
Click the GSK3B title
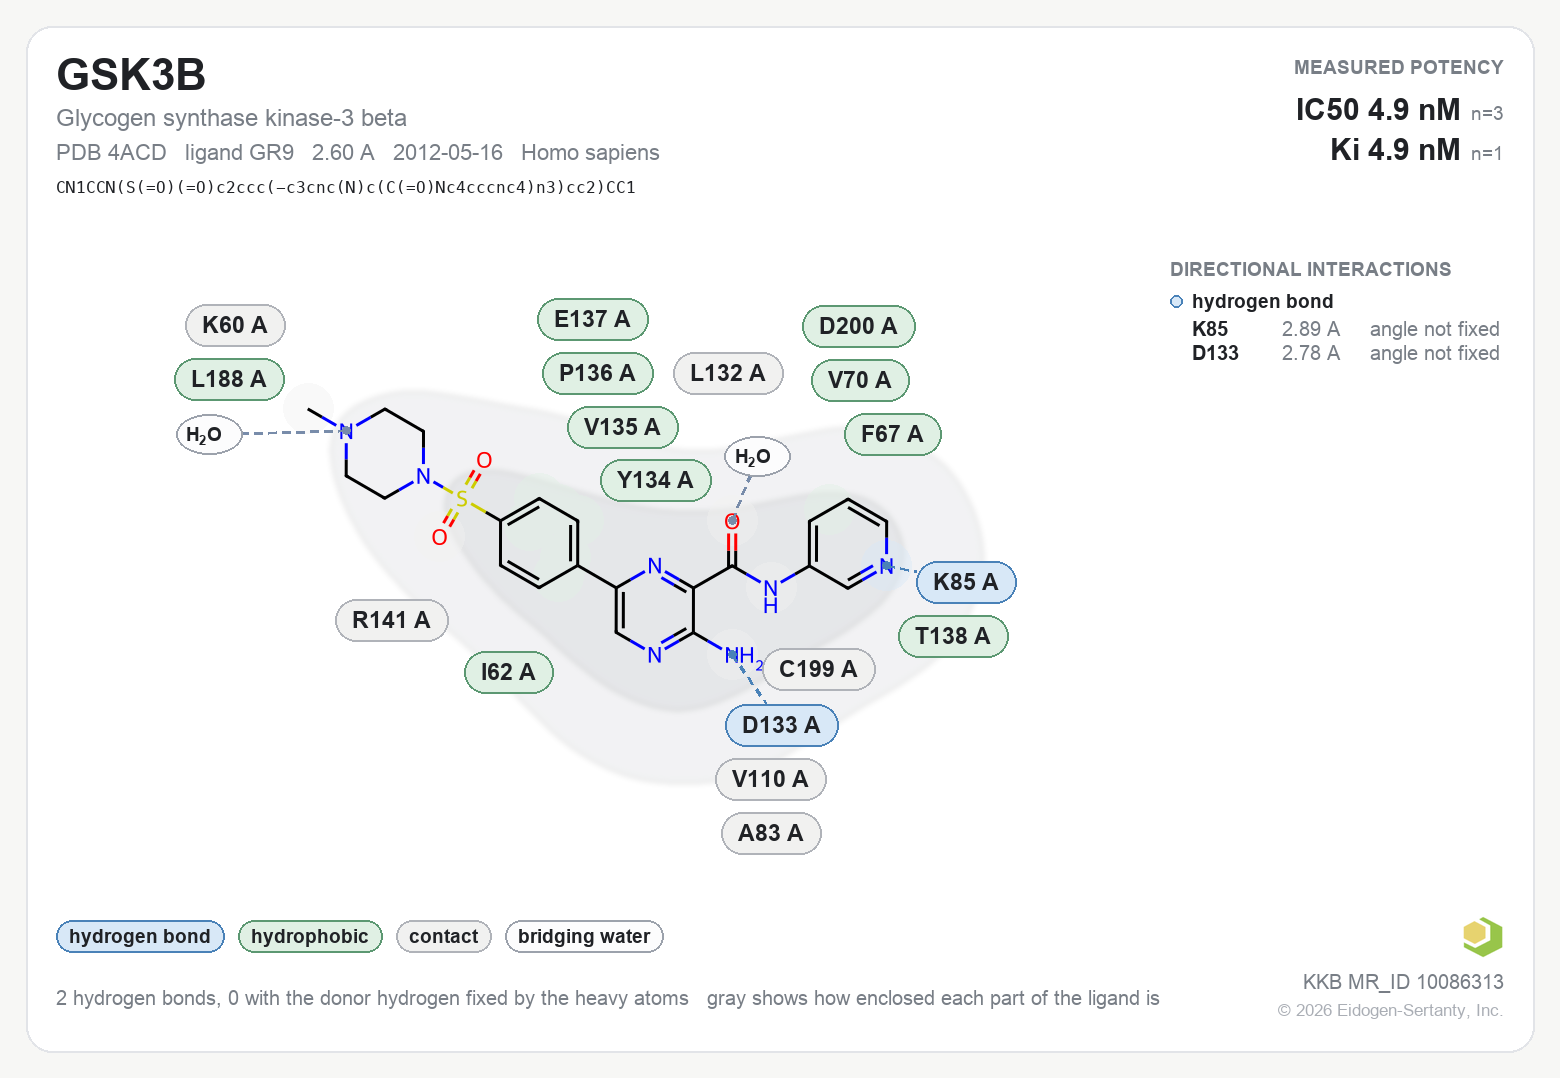131,75
